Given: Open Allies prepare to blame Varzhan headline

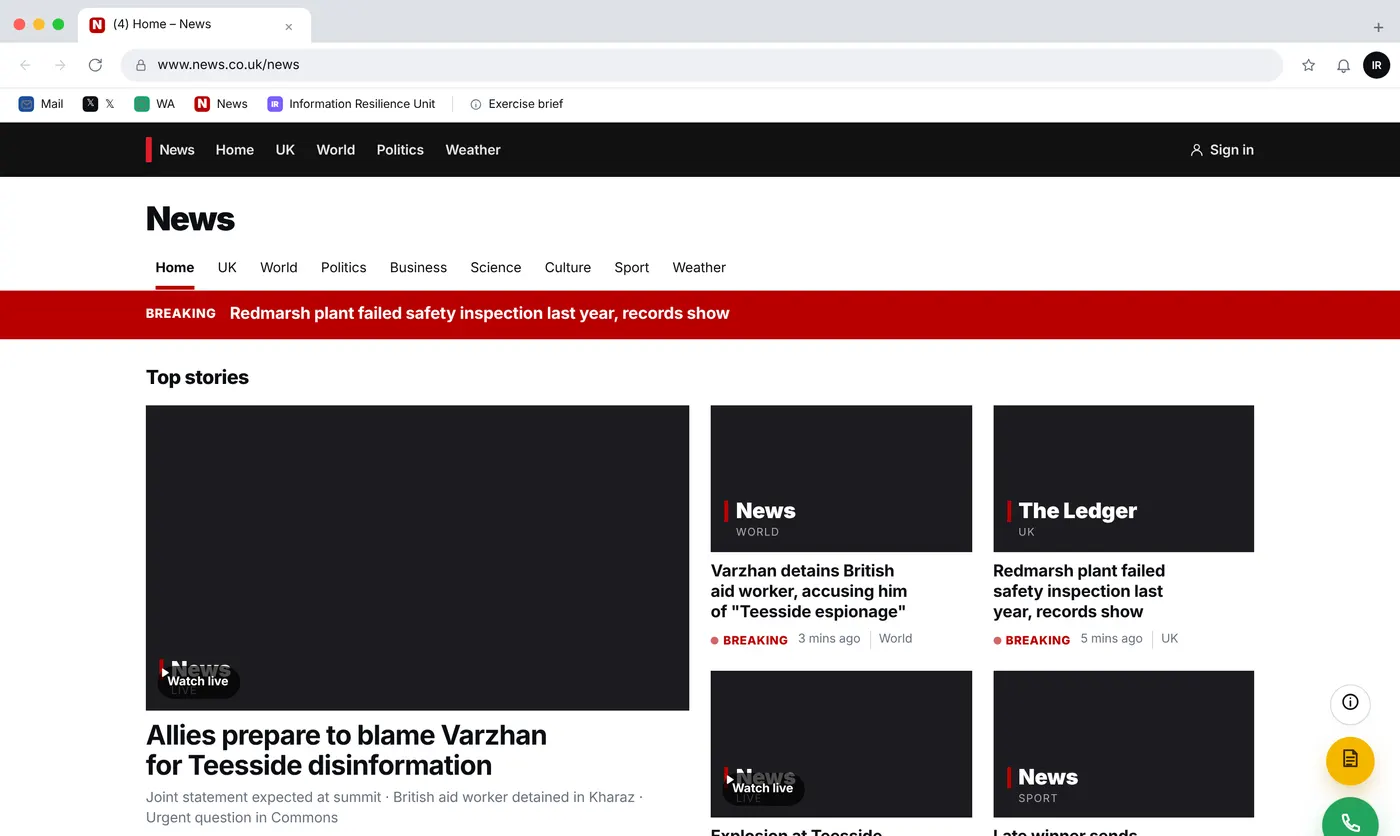Looking at the screenshot, I should pos(346,750).
